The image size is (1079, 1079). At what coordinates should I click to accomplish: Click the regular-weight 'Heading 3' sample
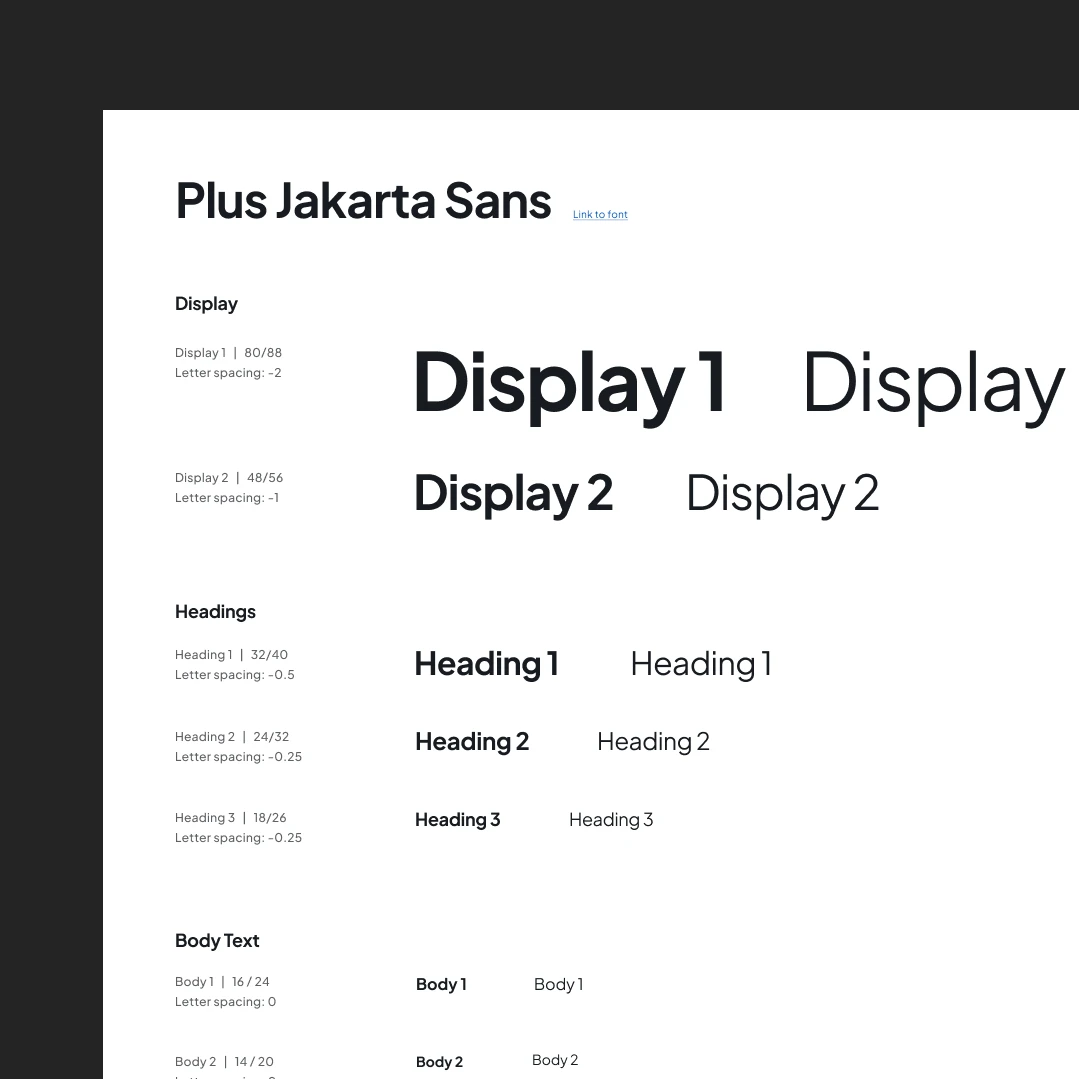coord(611,820)
